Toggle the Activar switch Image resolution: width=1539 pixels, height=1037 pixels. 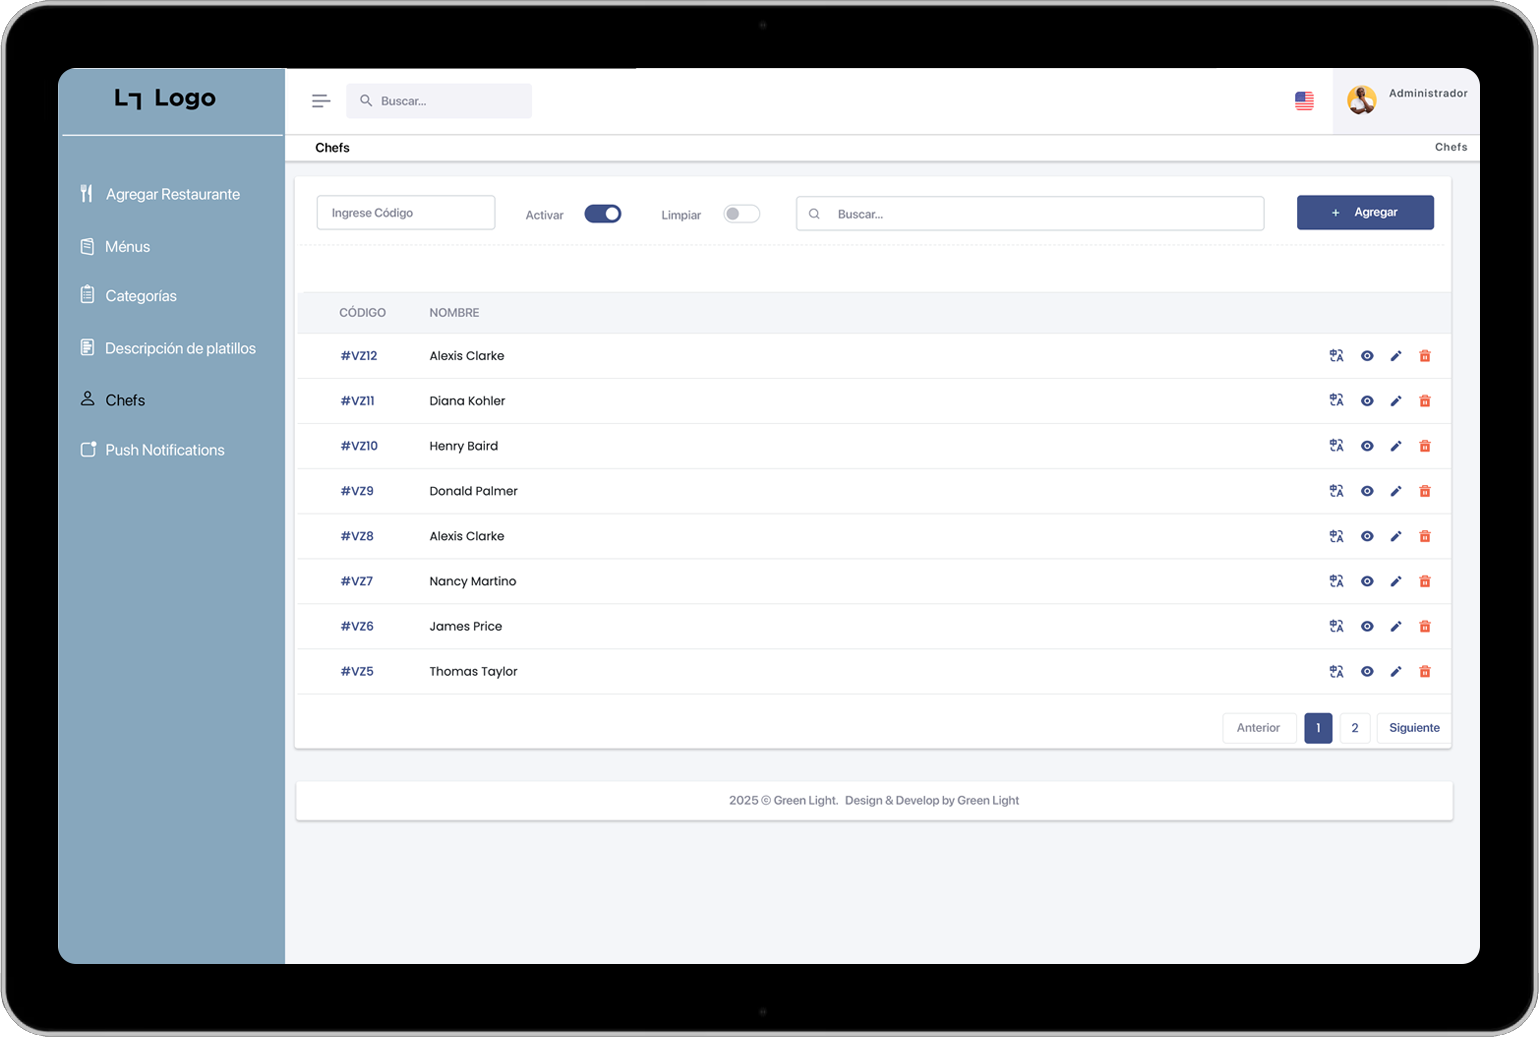602,214
